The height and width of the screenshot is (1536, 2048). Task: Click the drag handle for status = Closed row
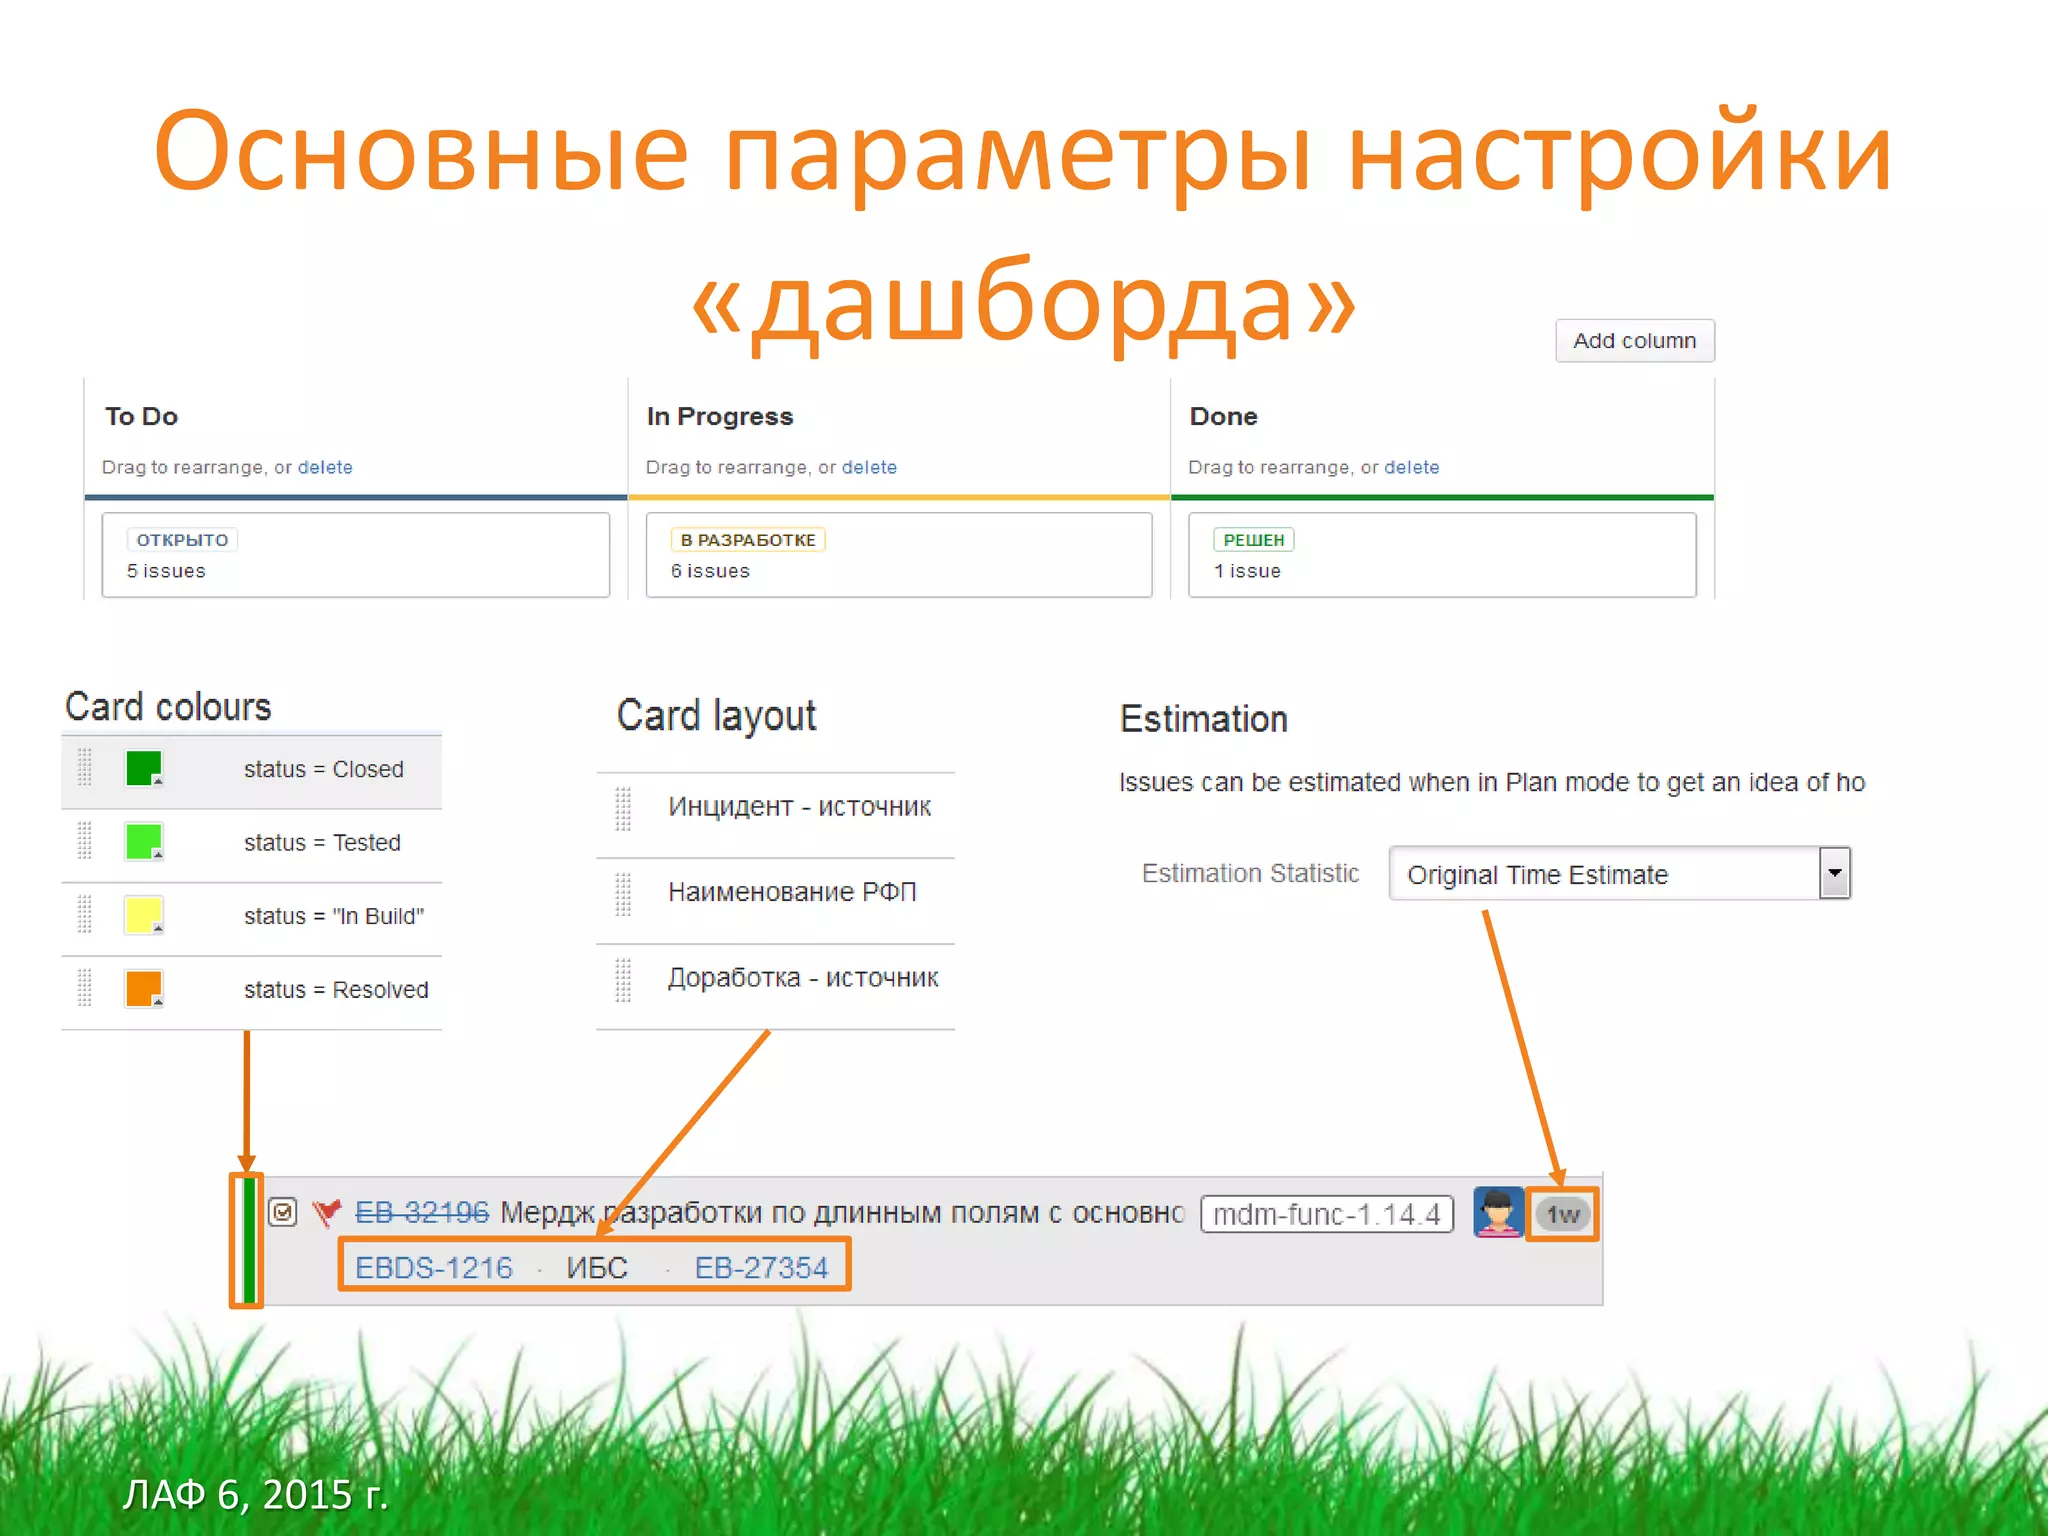[85, 768]
